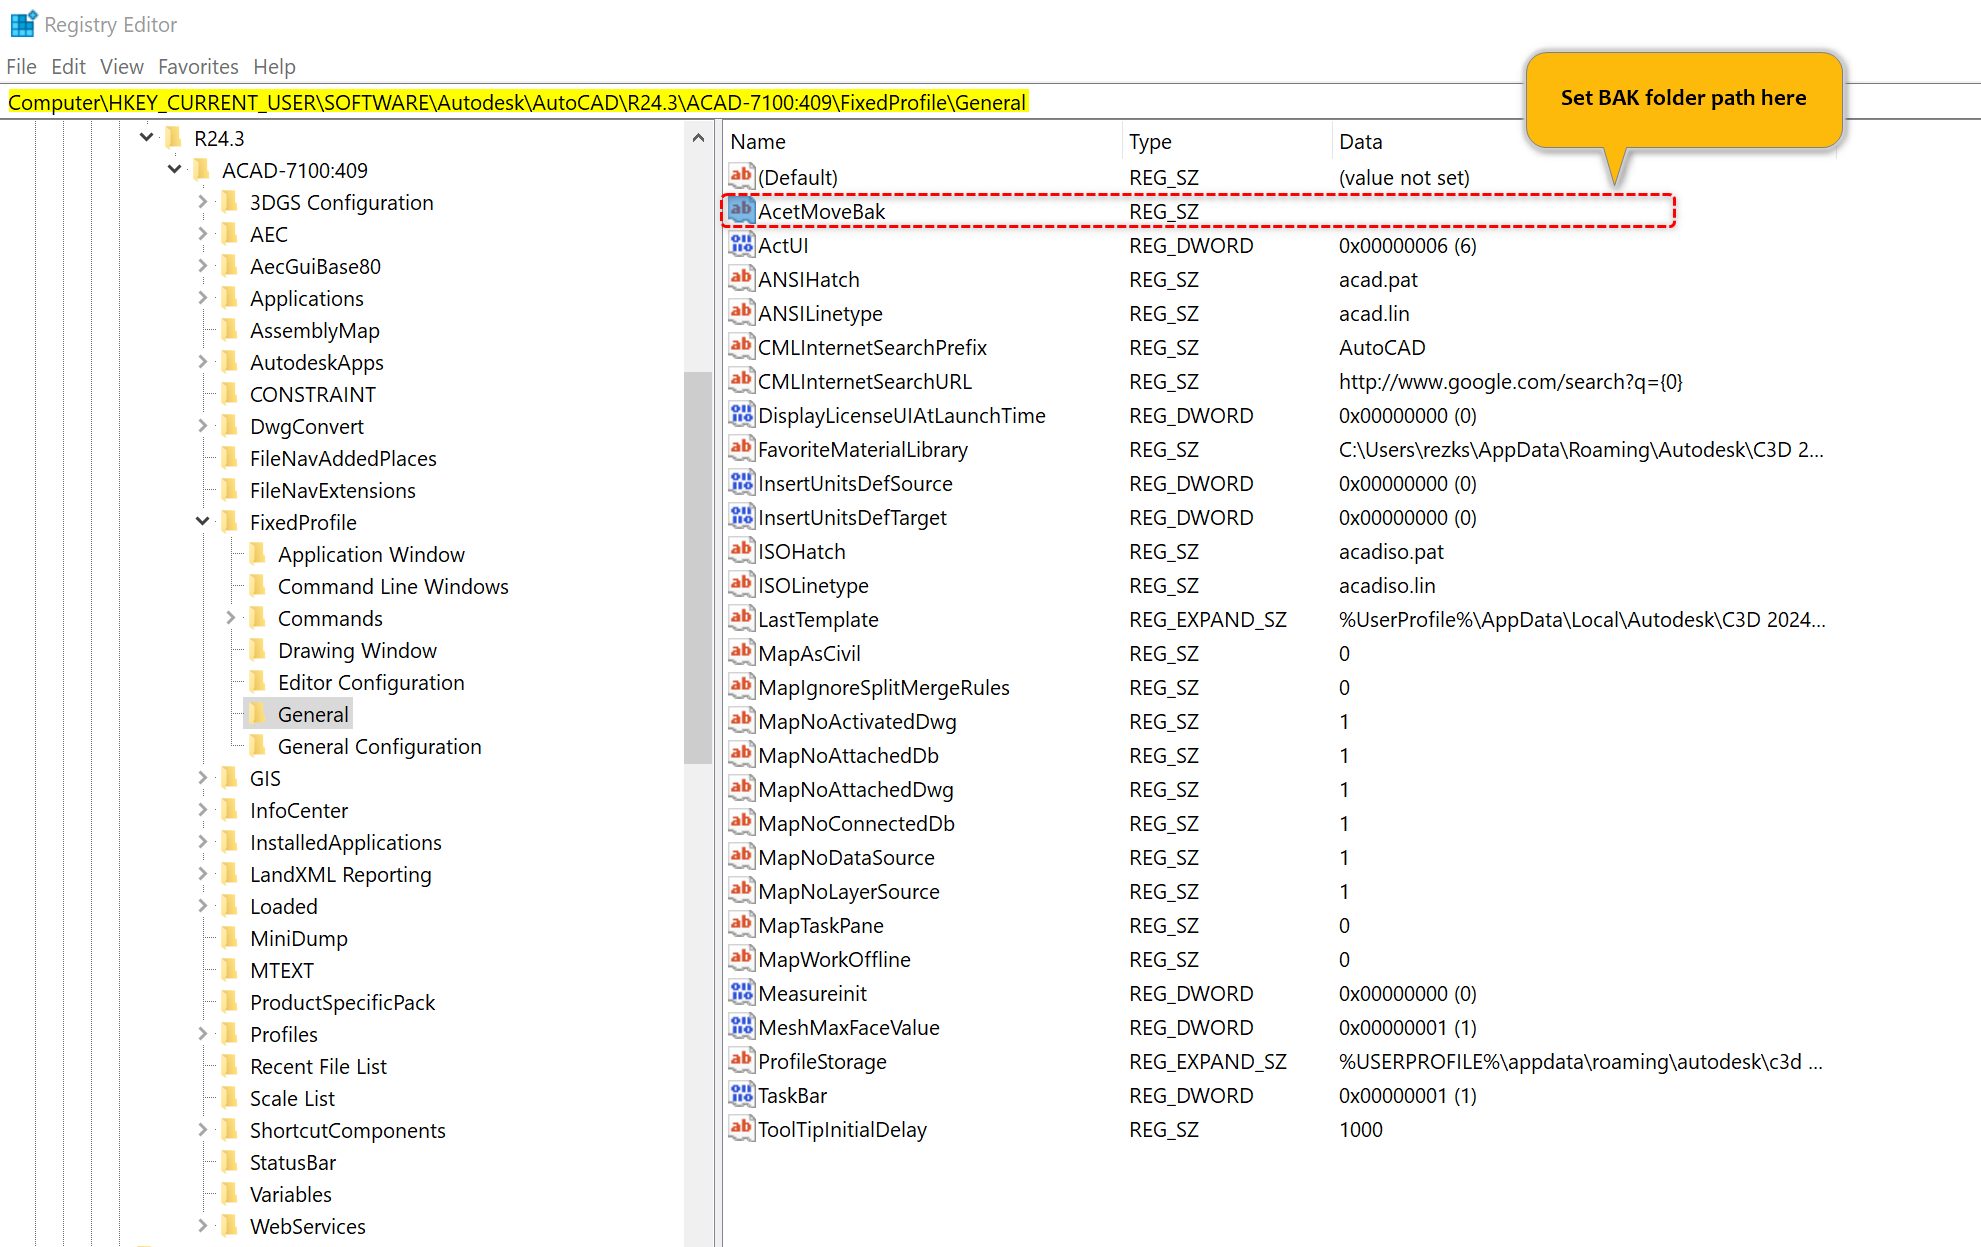The width and height of the screenshot is (1981, 1247).
Task: Open the Favorites menu
Action: [x=198, y=66]
